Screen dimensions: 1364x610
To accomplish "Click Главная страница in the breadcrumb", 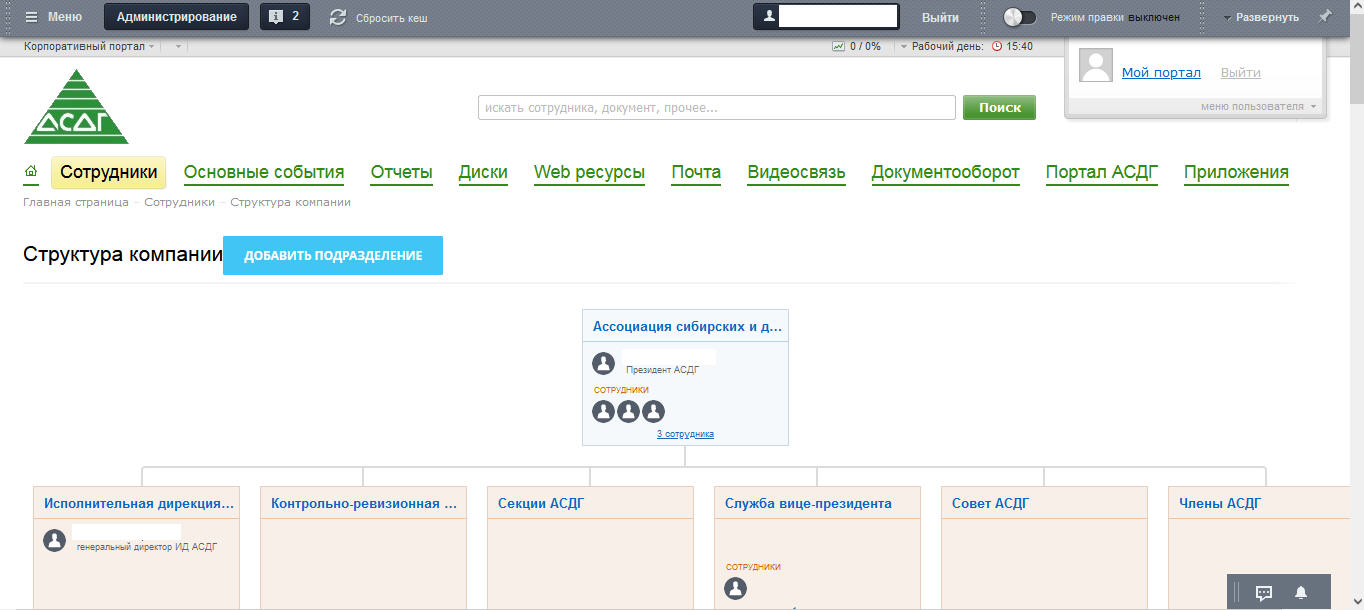I will click(76, 202).
